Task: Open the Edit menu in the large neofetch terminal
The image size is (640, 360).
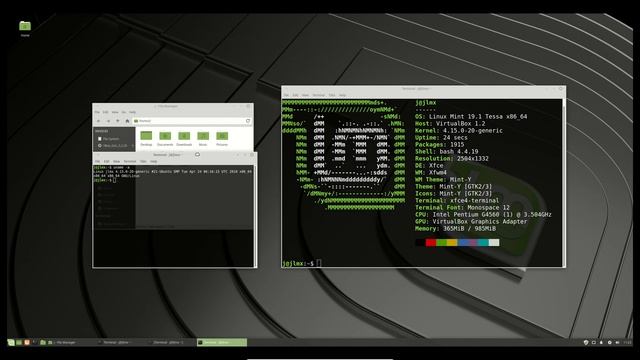Action: [x=295, y=95]
